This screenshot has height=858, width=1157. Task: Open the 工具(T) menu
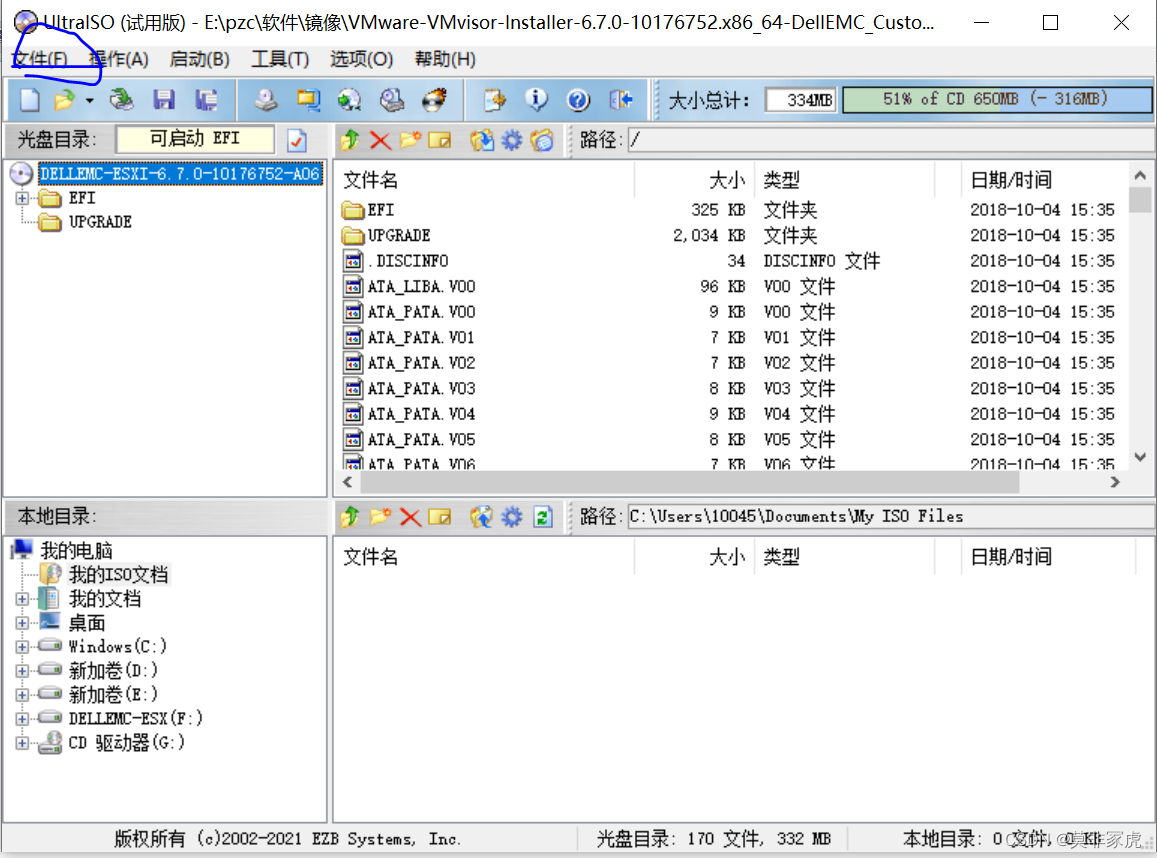point(280,59)
